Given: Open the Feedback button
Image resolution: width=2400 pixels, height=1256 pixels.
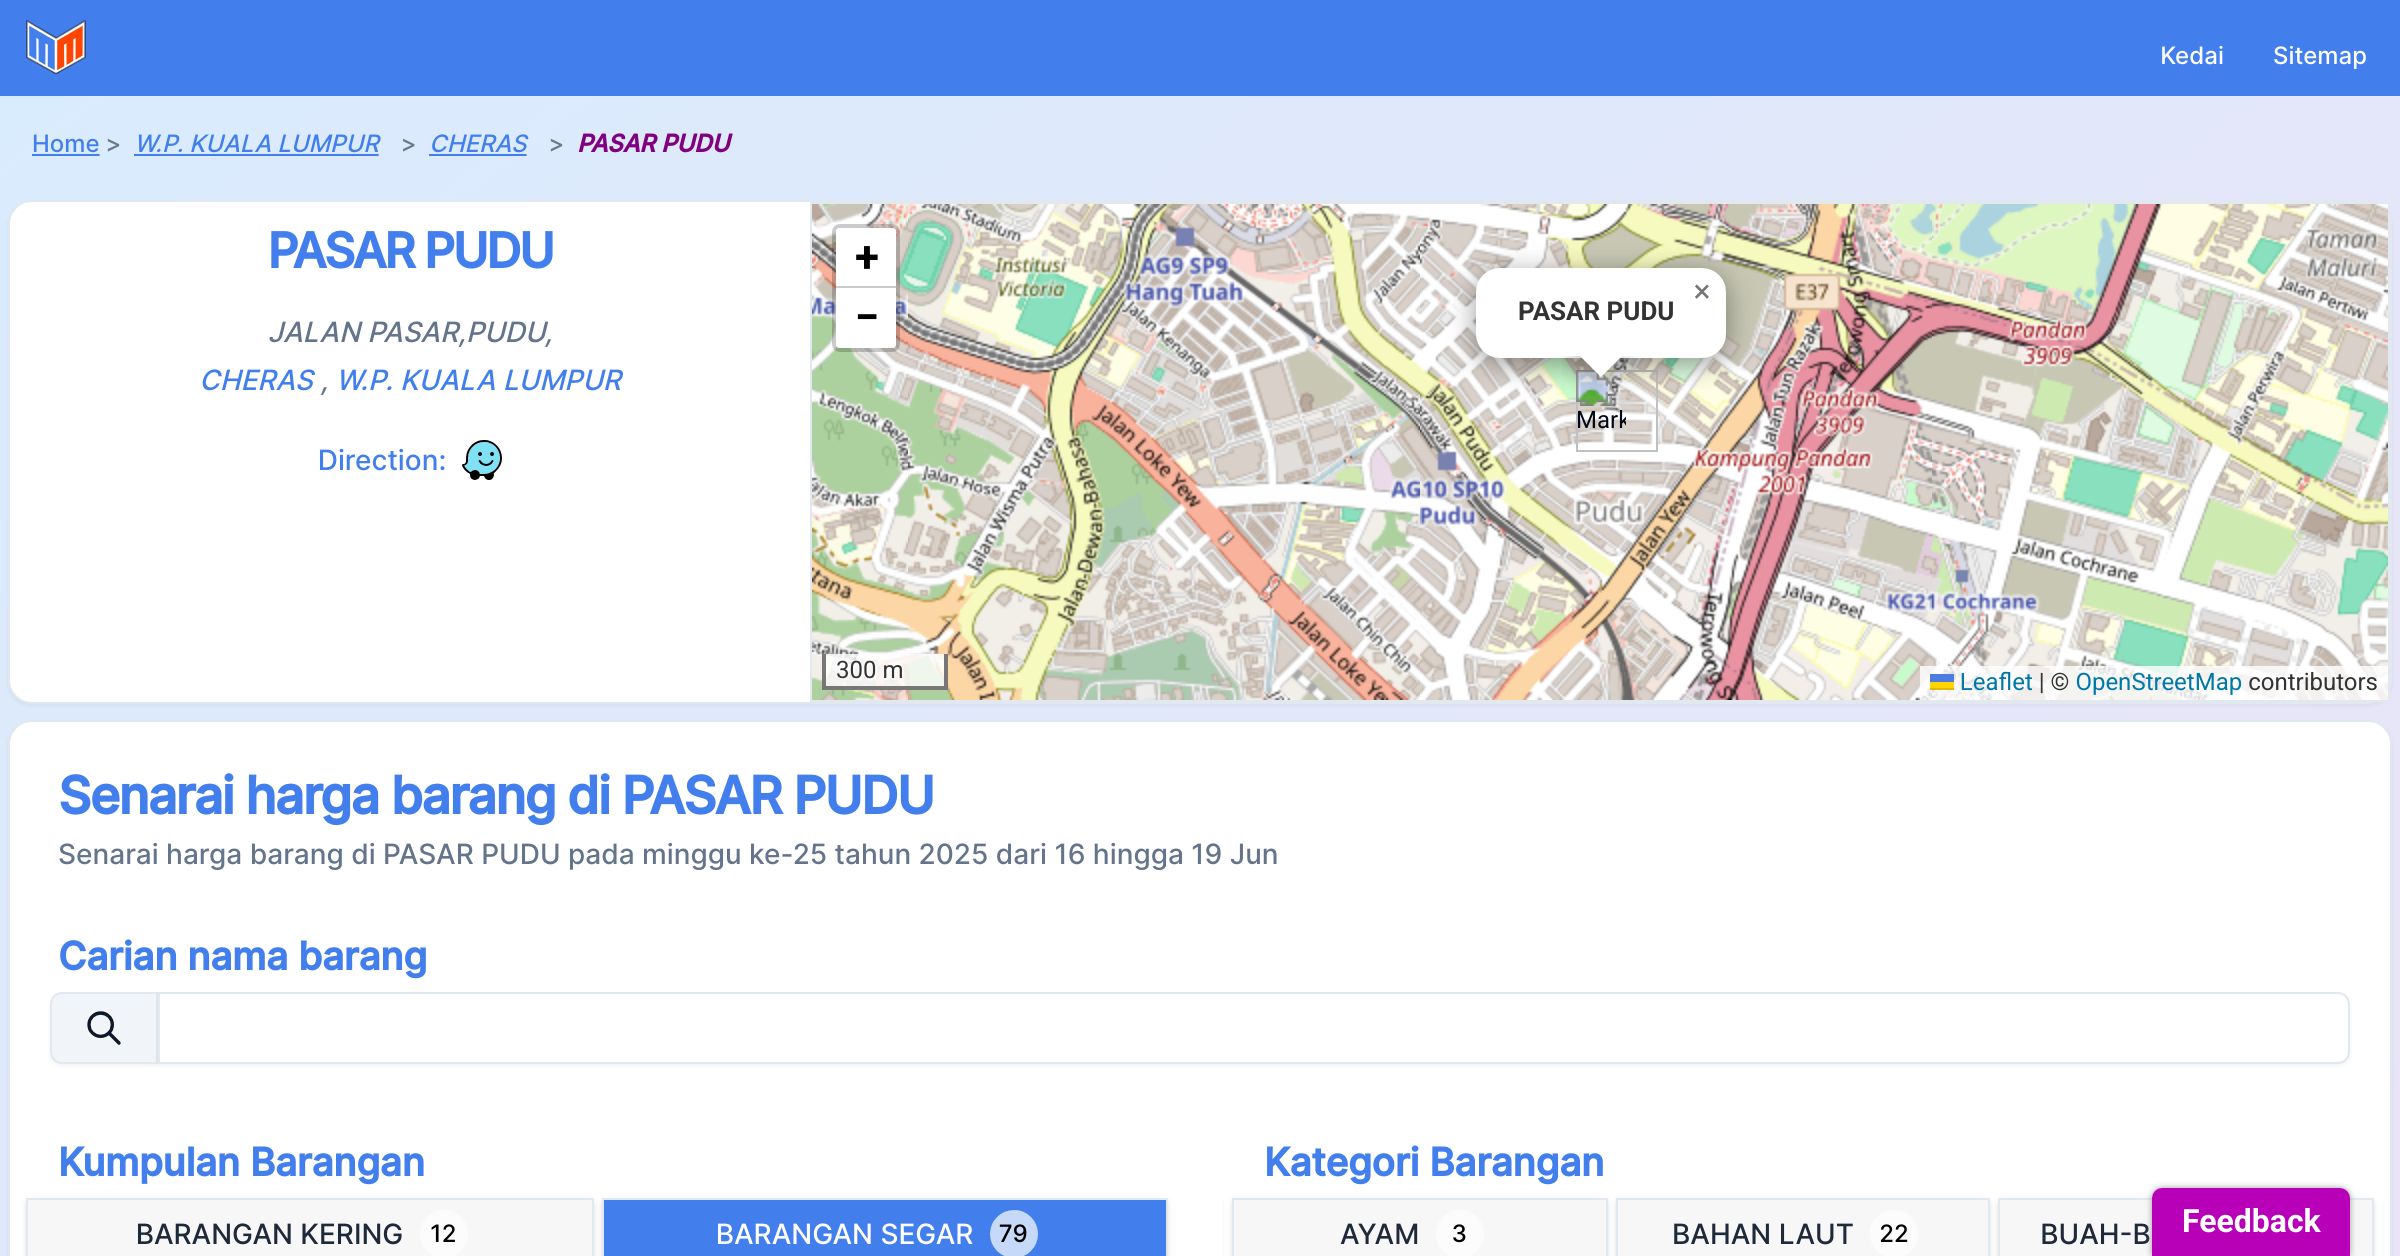Looking at the screenshot, I should click(2250, 1221).
